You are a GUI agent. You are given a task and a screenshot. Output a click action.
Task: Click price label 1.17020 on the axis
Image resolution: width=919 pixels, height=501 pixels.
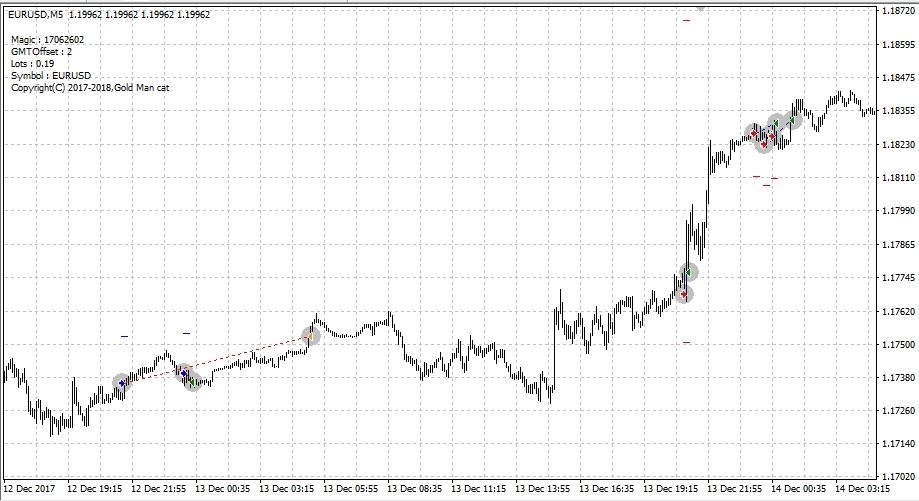[898, 478]
